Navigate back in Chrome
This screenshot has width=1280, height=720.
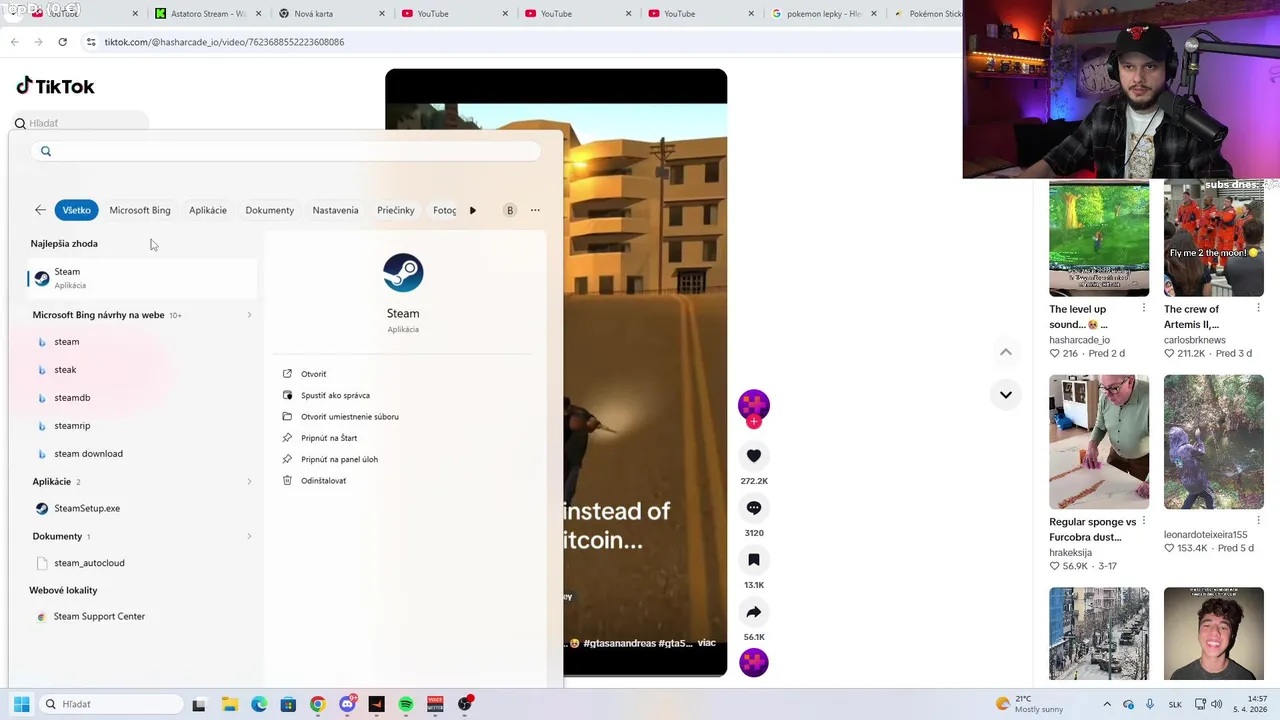[14, 42]
